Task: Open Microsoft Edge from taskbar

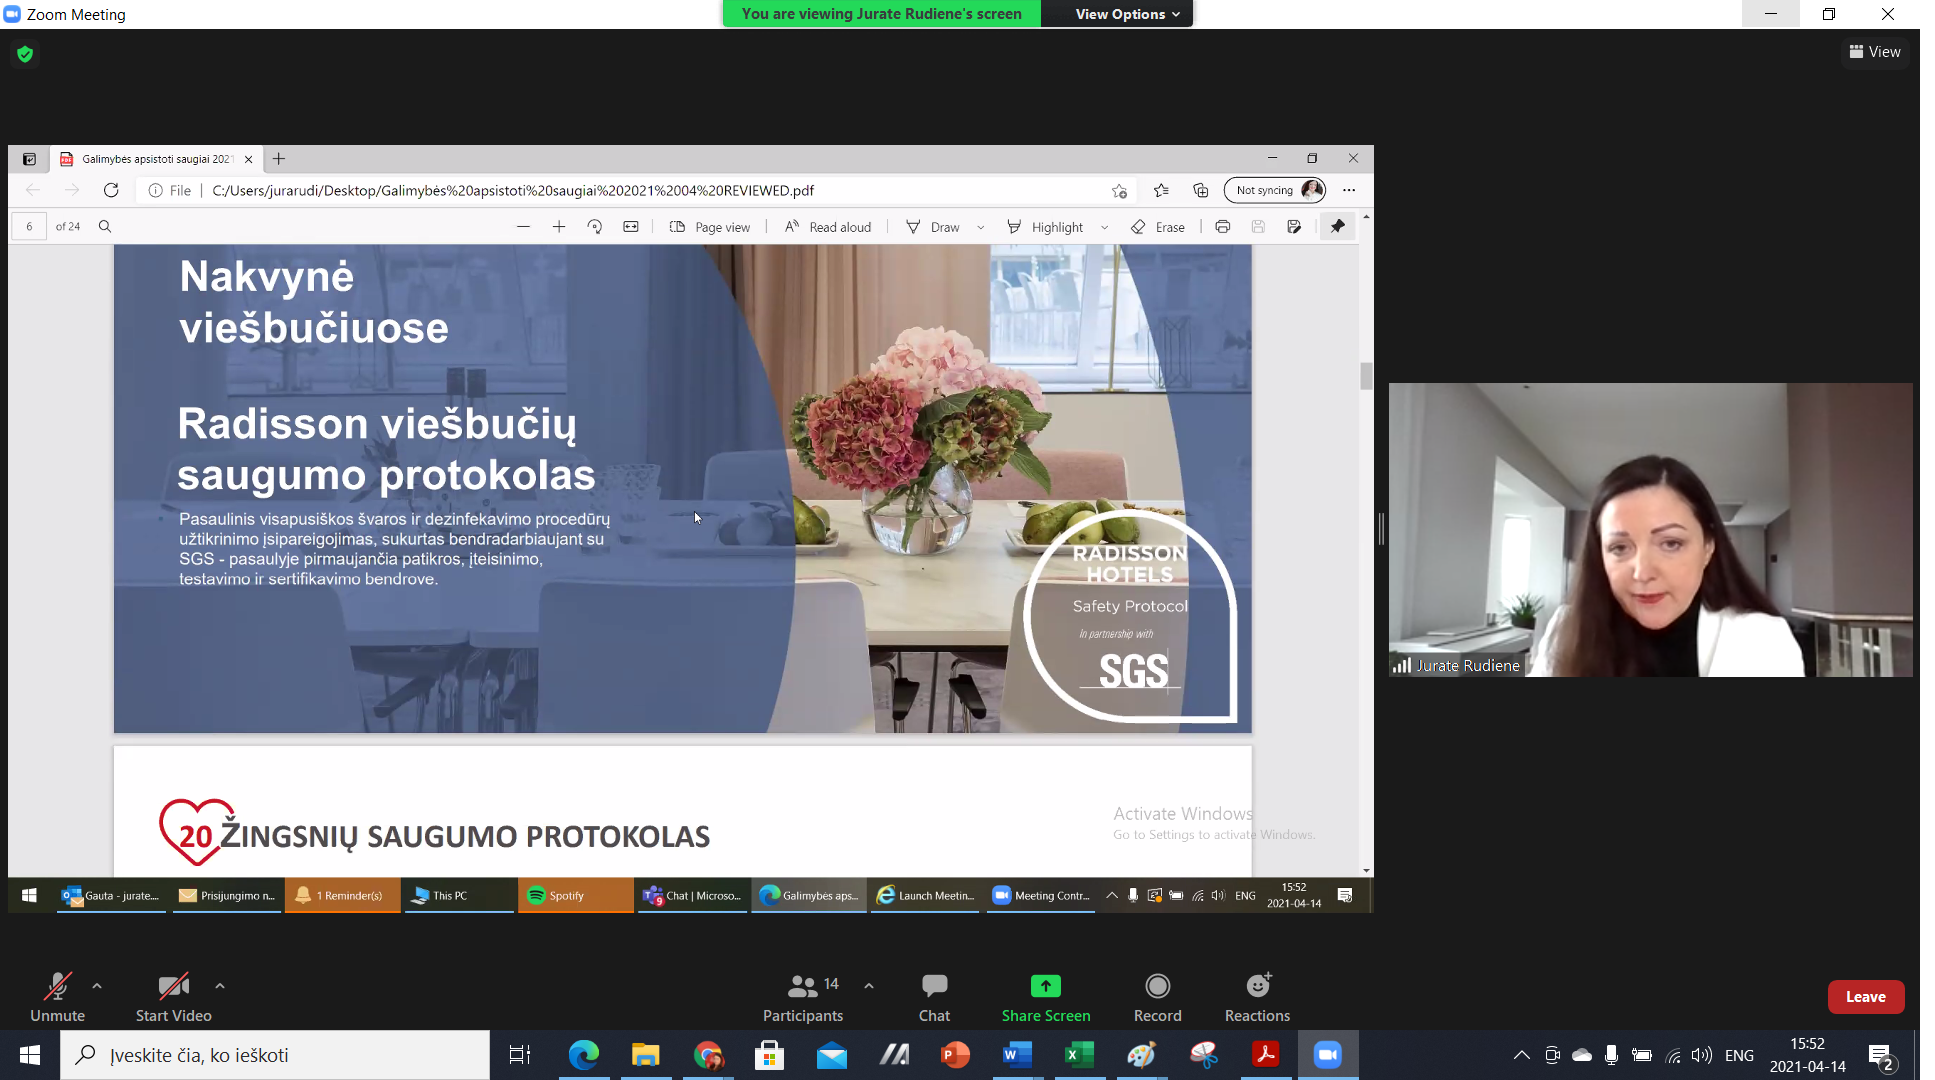Action: 584,1055
